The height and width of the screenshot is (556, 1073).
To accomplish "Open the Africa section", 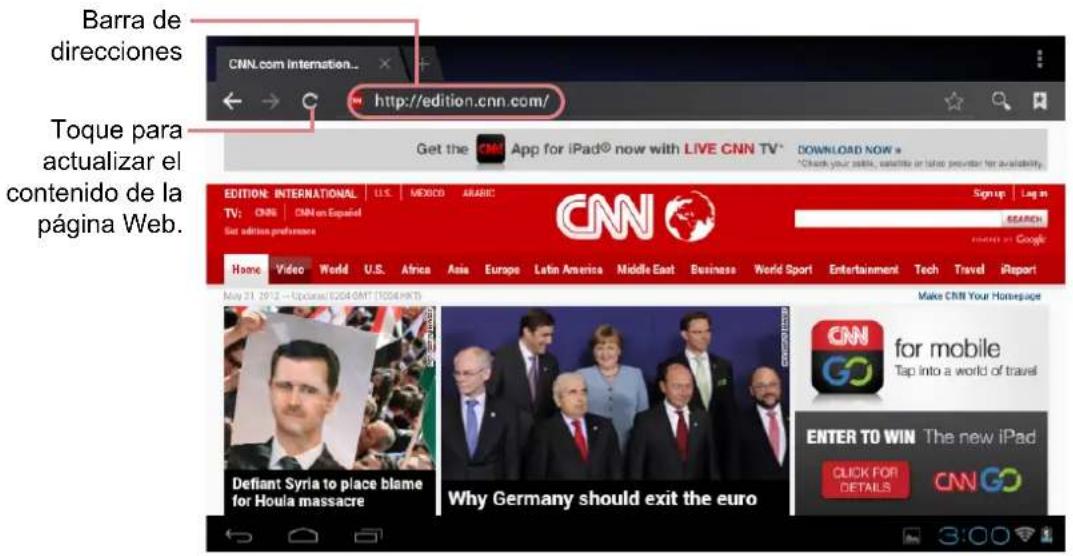I will click(x=415, y=270).
